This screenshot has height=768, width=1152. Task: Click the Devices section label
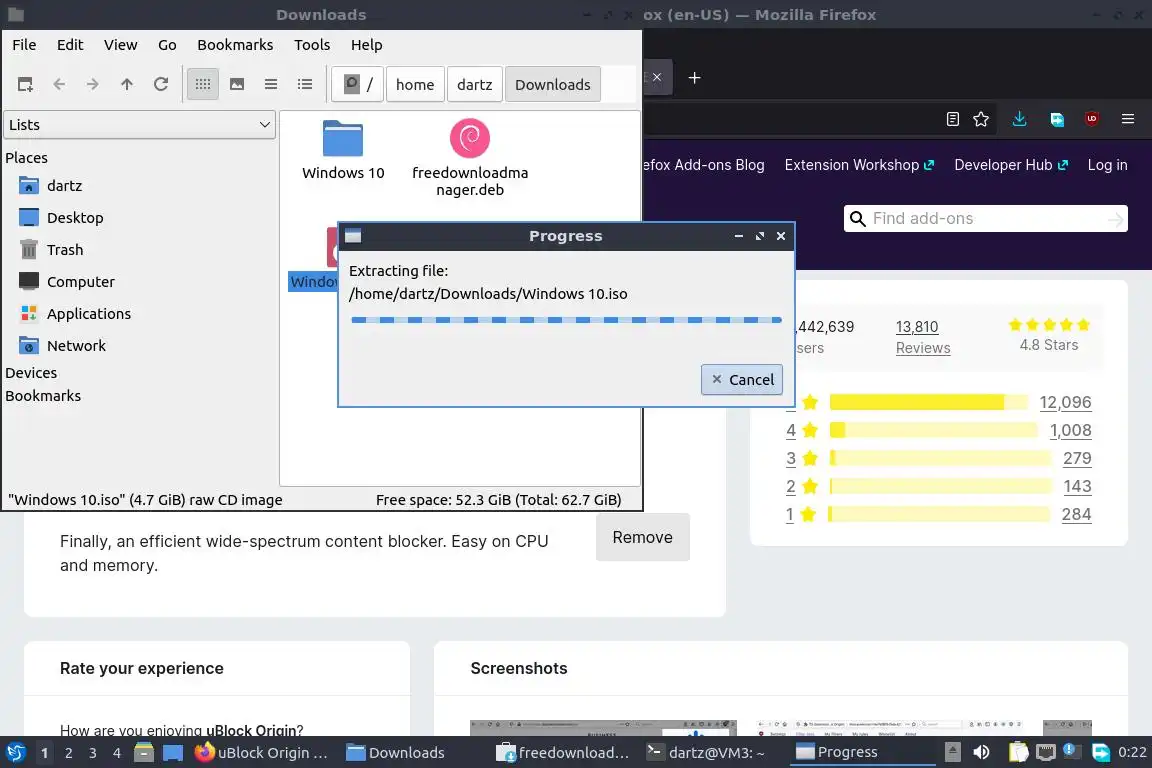[x=31, y=373]
